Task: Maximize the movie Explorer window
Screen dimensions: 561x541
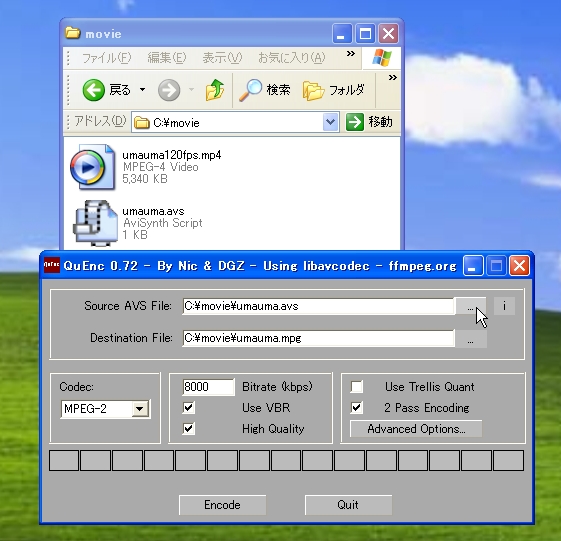Action: point(365,34)
